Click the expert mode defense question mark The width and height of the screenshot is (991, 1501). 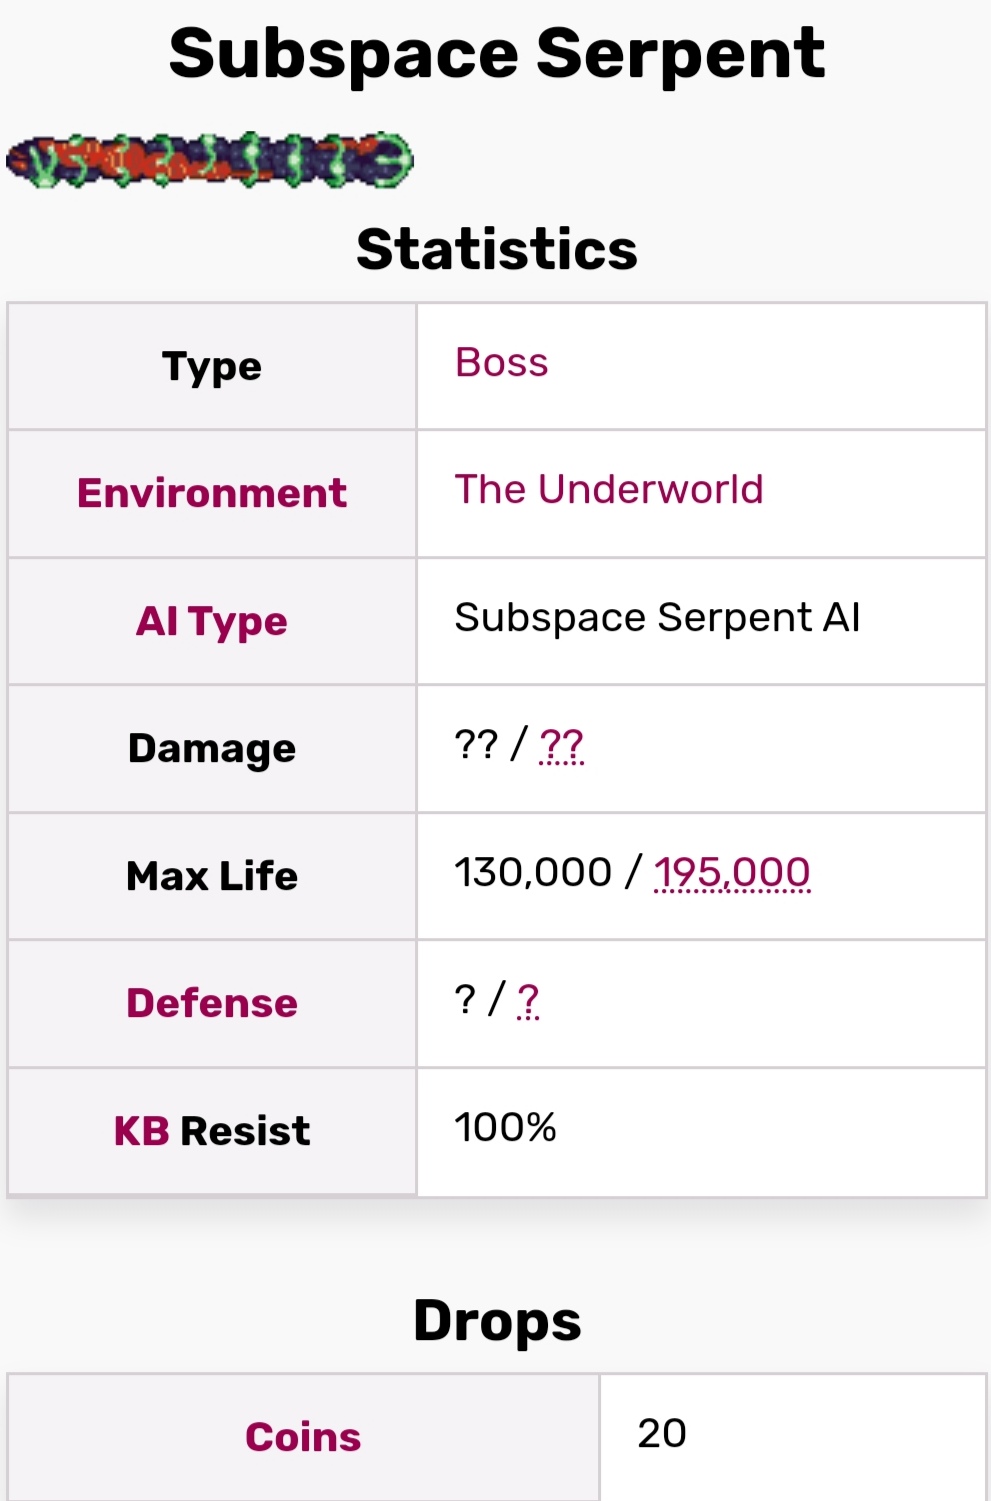coord(528,1000)
